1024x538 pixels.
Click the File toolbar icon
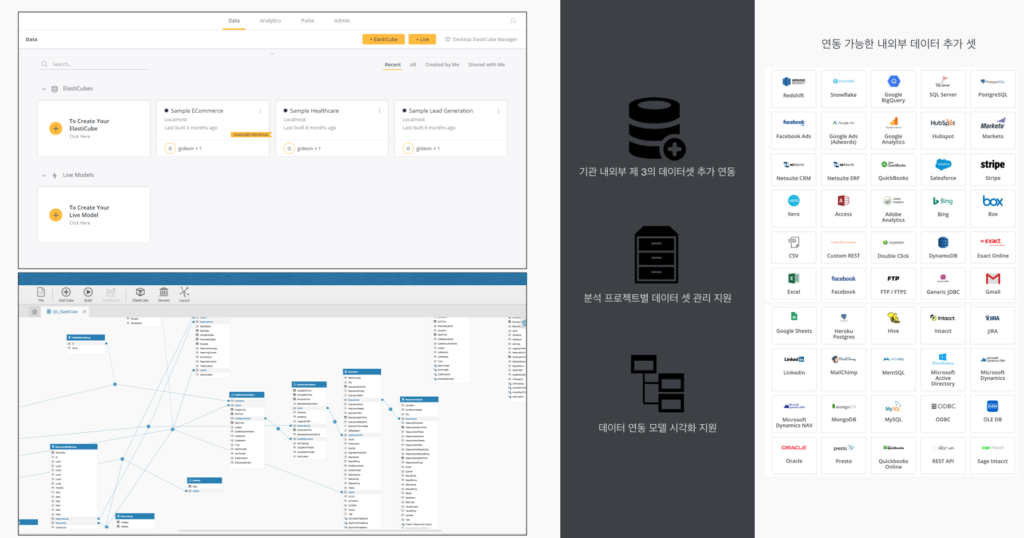tap(41, 294)
